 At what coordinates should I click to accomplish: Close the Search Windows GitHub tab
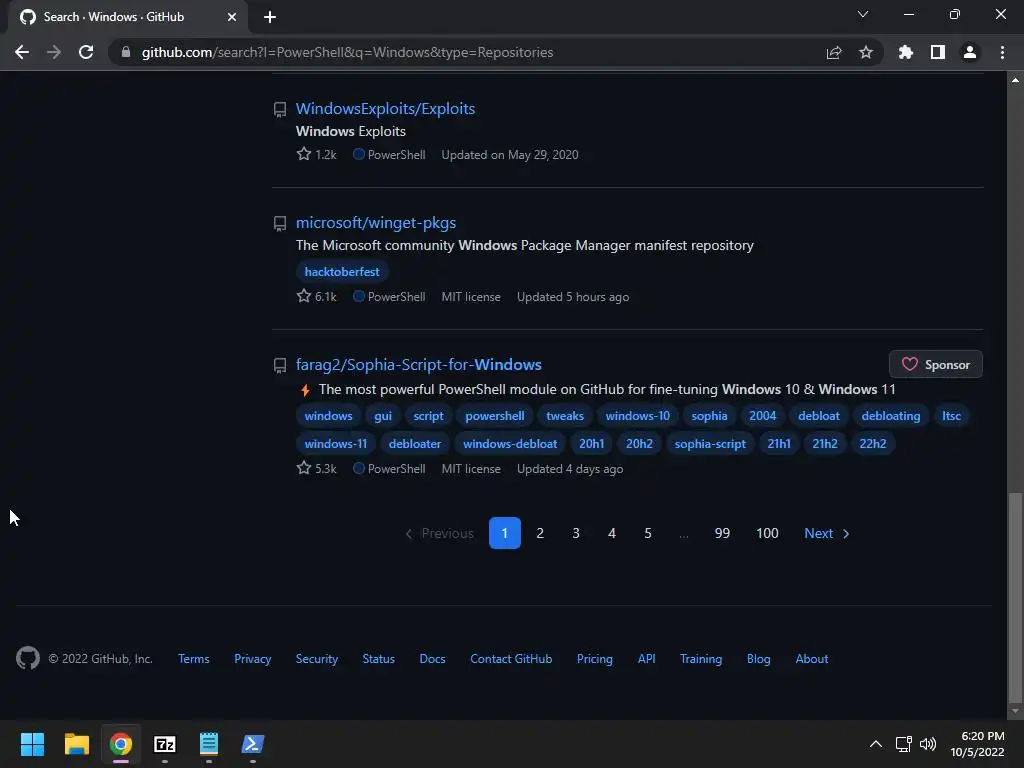(x=232, y=17)
